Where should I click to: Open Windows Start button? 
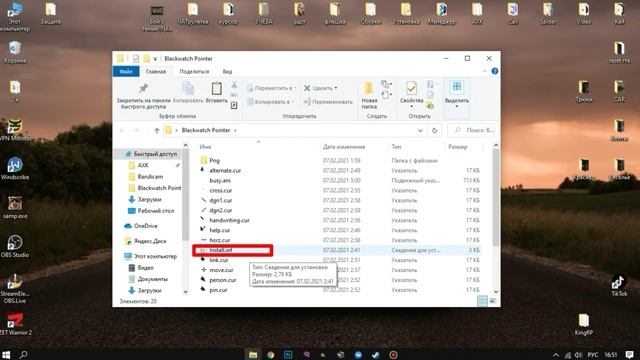point(6,355)
